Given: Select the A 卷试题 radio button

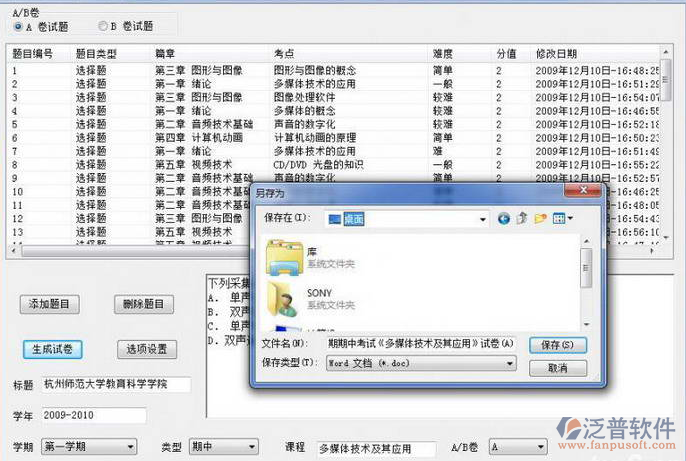Looking at the screenshot, I should (18, 27).
